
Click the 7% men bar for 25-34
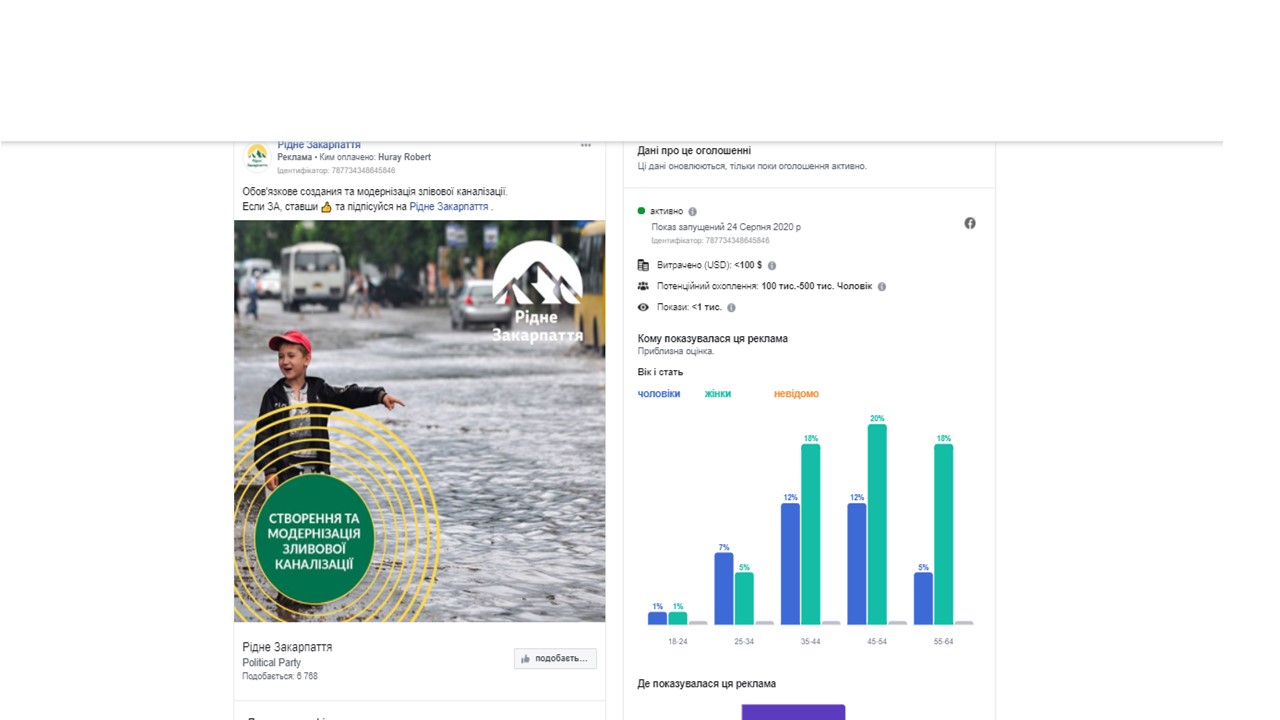click(724, 588)
